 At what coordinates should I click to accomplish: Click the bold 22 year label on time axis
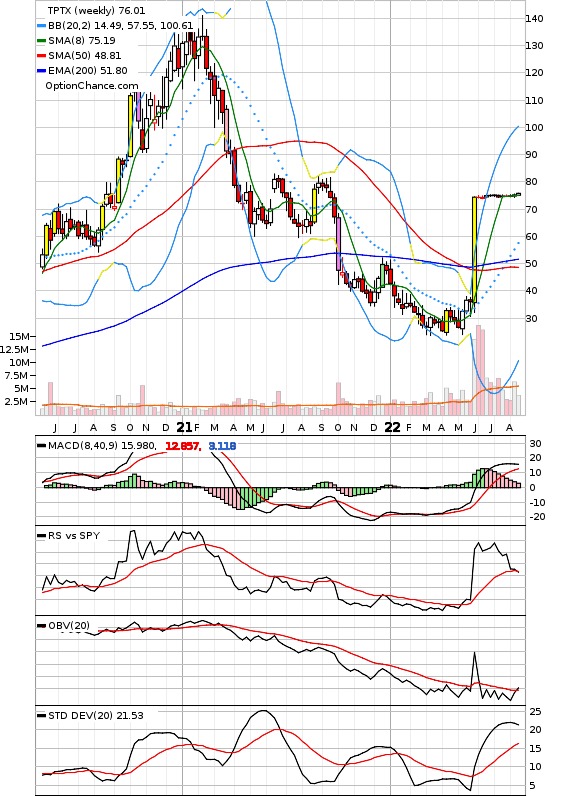tap(392, 427)
